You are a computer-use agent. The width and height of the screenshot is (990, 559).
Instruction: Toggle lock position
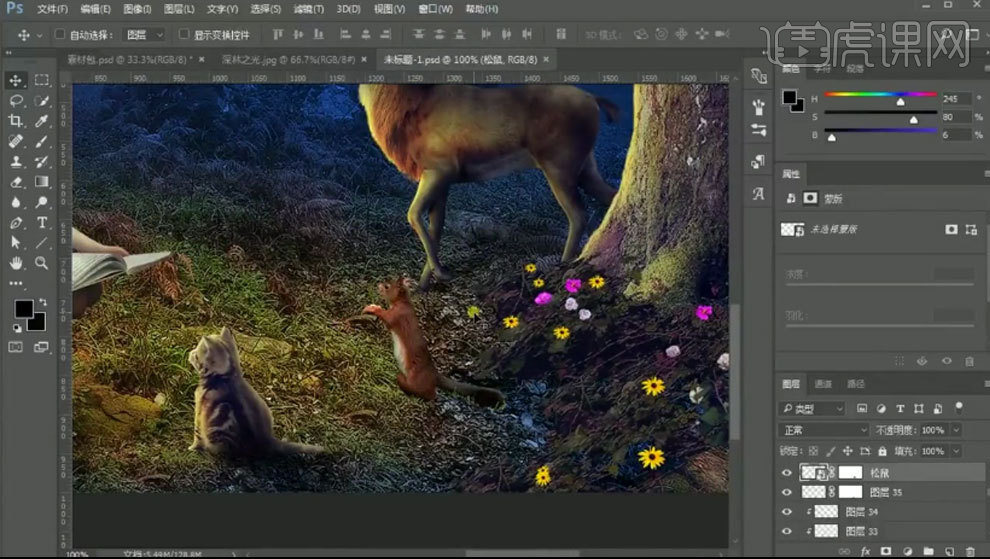848,451
